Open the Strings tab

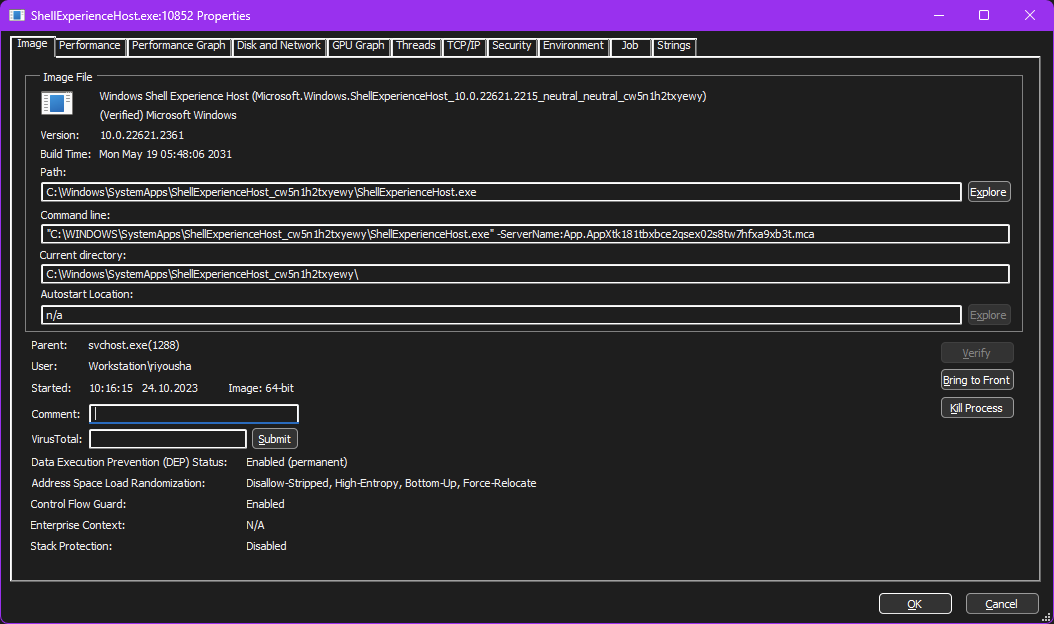(x=674, y=46)
